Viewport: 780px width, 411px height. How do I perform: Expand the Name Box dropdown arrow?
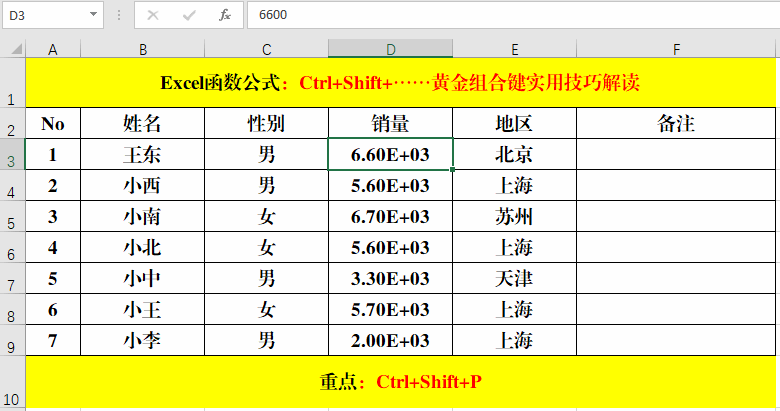(93, 14)
